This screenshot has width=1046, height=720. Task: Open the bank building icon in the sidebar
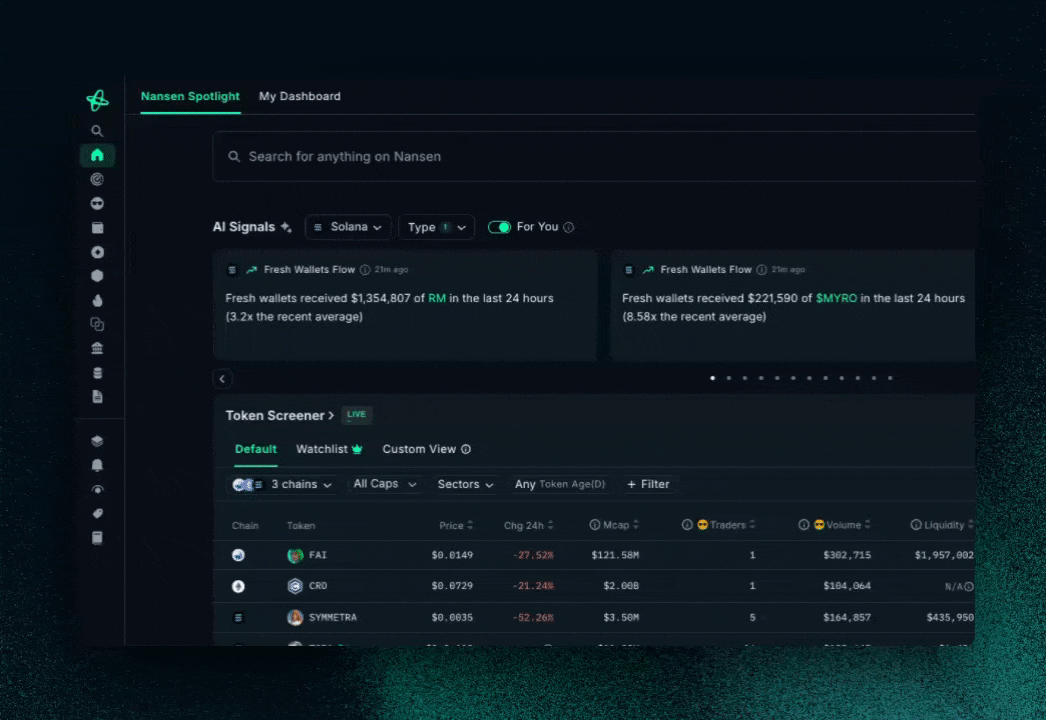pyautogui.click(x=97, y=348)
